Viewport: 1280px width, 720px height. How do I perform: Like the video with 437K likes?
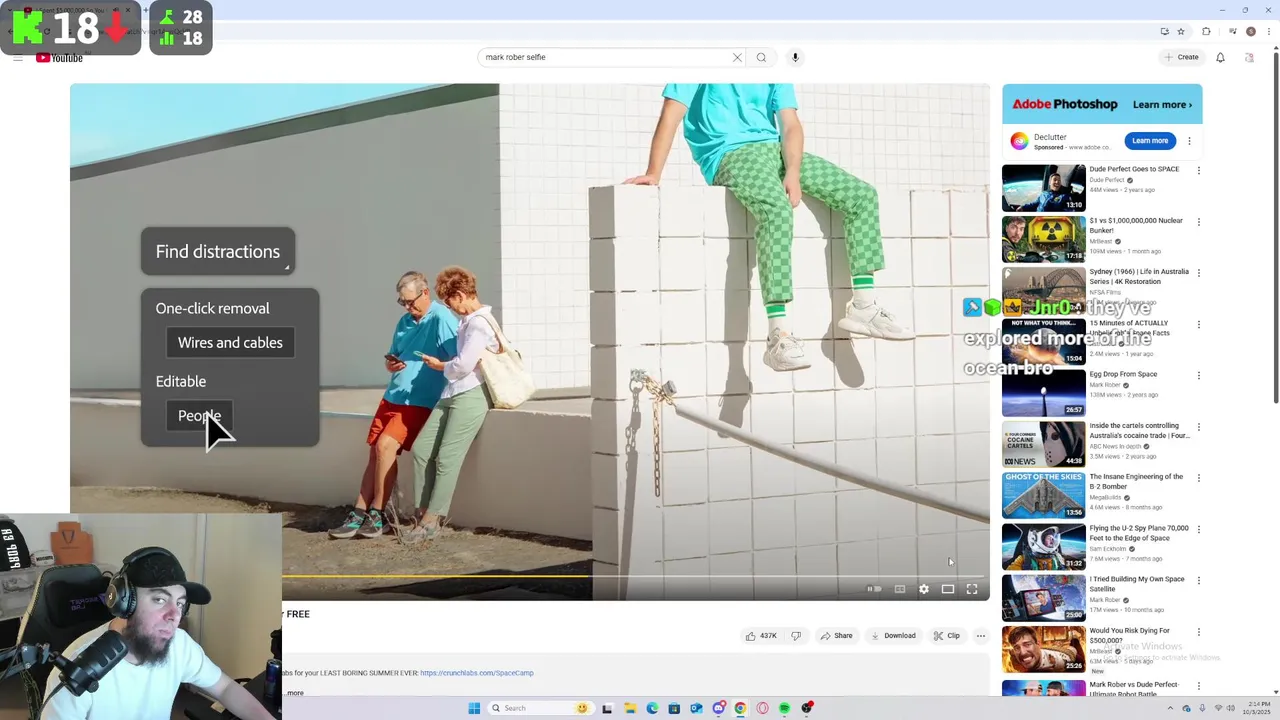[760, 636]
